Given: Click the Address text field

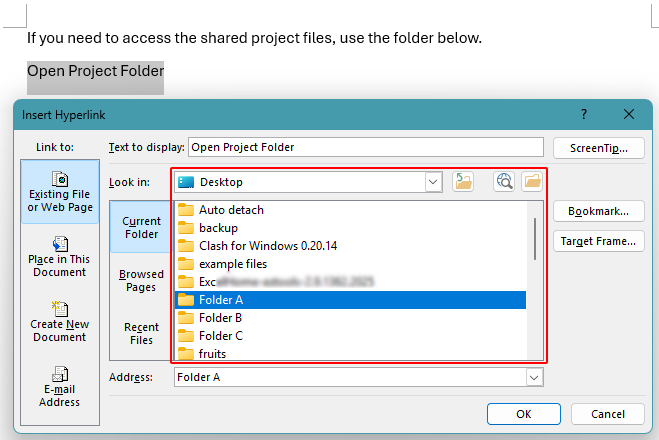Looking at the screenshot, I should (350, 377).
